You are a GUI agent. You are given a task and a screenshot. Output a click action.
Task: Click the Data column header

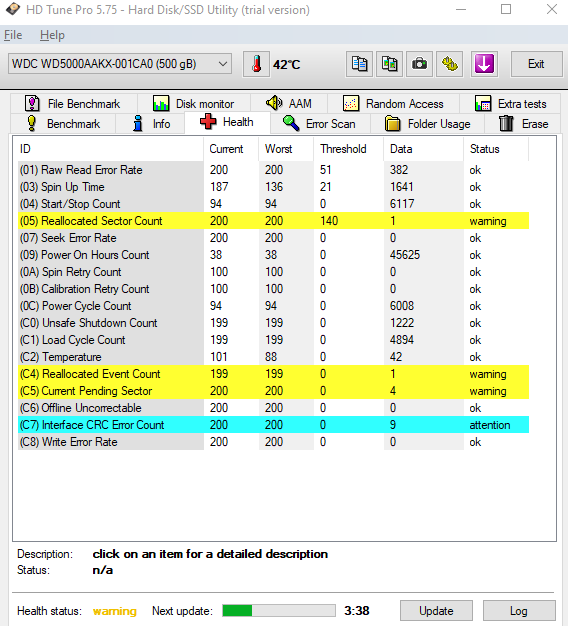click(424, 149)
